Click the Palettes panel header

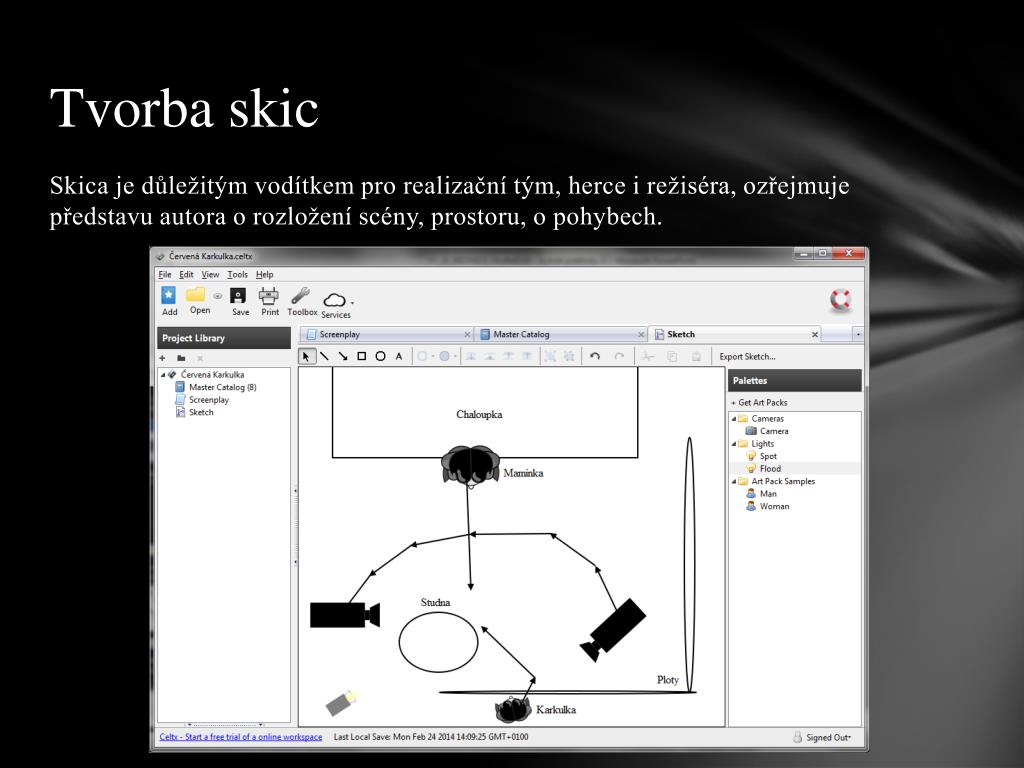click(x=795, y=380)
